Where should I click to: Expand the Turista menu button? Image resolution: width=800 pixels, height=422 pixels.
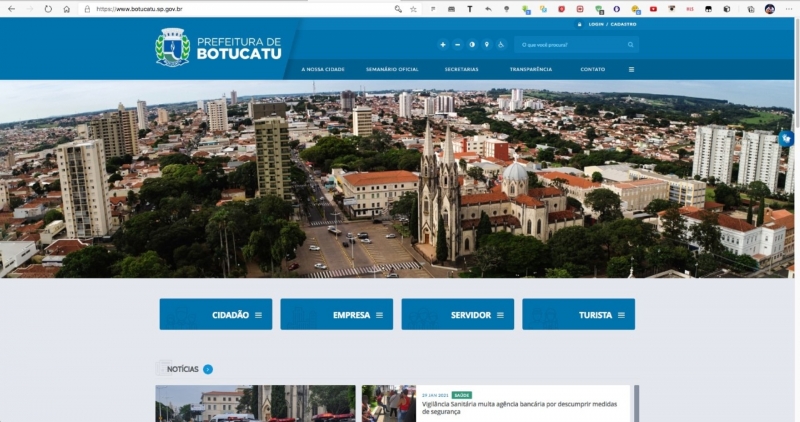(579, 314)
